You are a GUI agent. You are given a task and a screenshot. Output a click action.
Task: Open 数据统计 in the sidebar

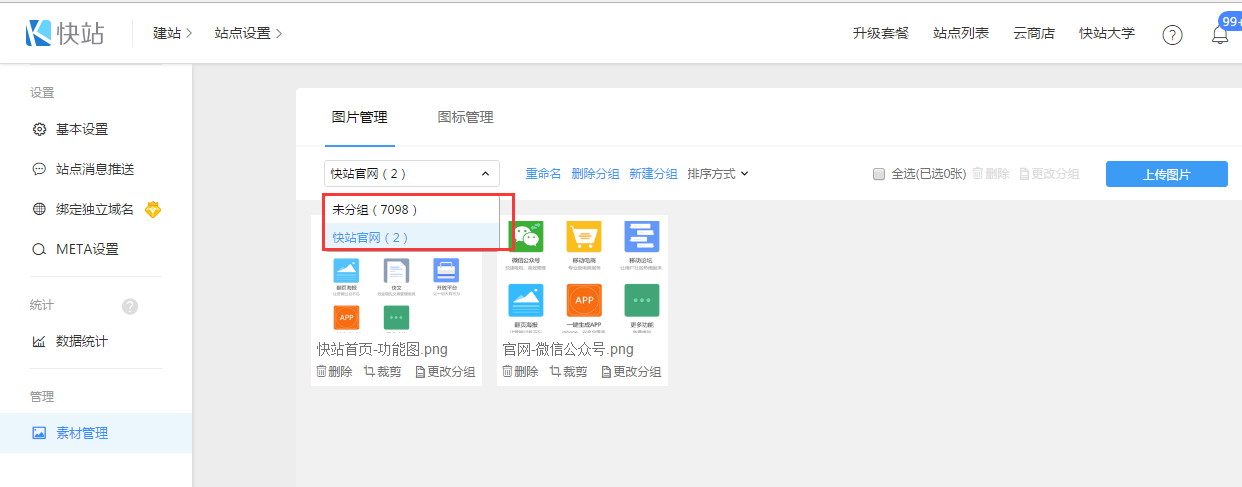(x=82, y=341)
